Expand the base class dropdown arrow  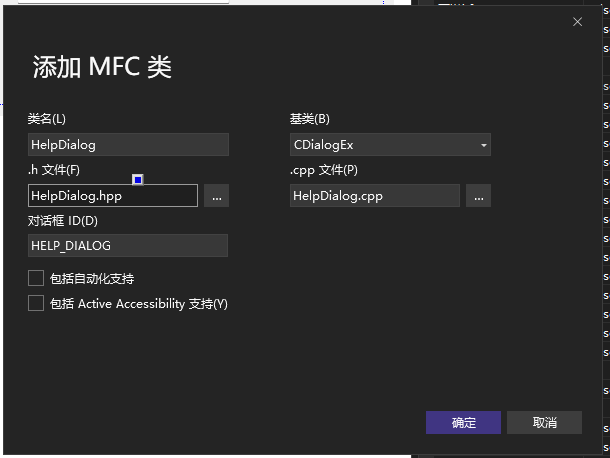click(x=484, y=146)
